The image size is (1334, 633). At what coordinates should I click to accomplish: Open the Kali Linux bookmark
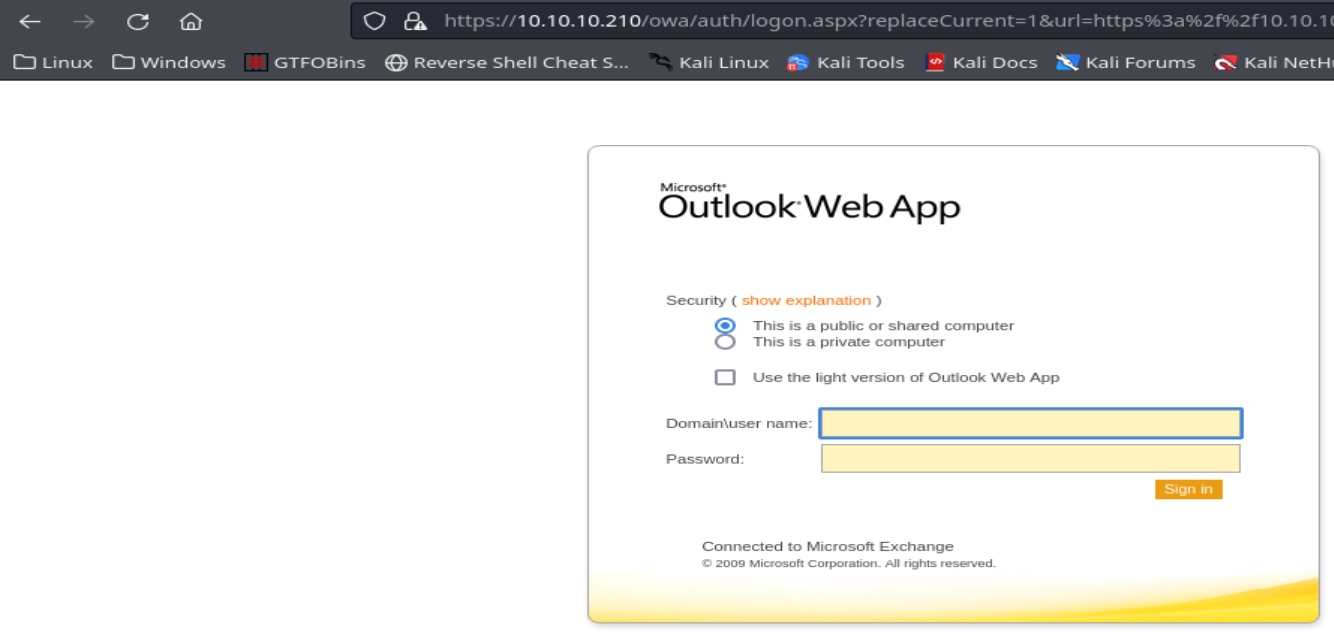pos(709,62)
